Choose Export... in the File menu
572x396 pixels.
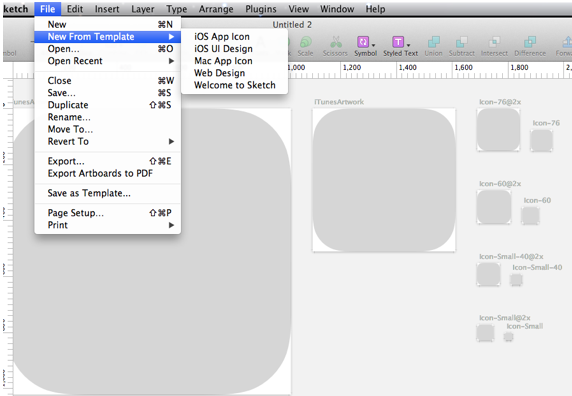click(108, 161)
